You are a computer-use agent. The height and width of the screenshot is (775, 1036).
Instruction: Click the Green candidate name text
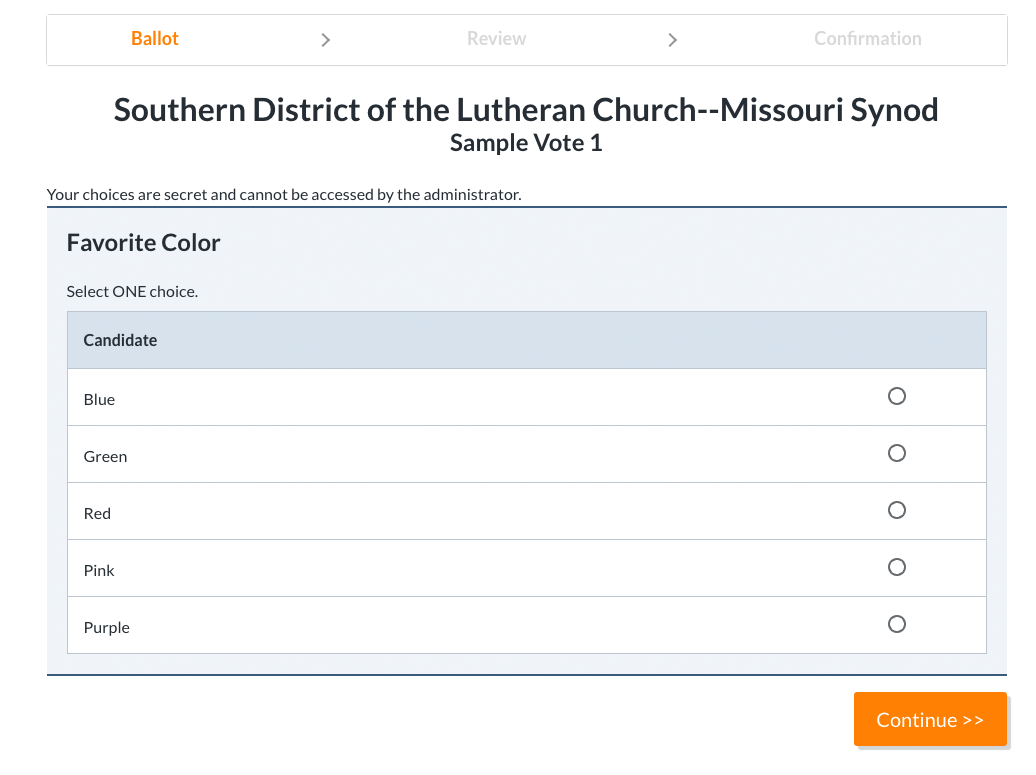point(106,456)
